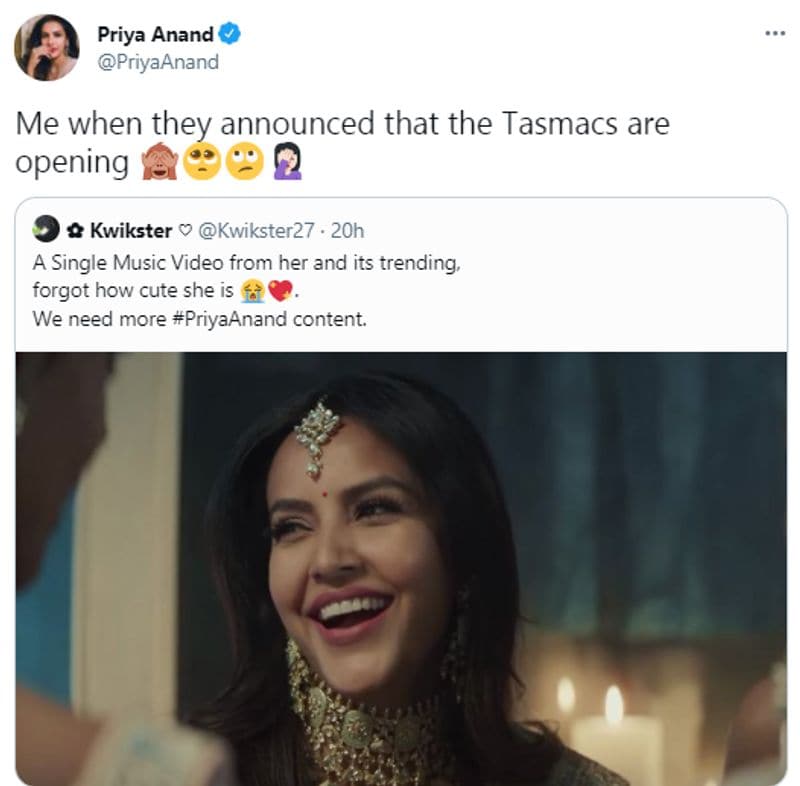Click Kwikster's small profile avatar
The width and height of the screenshot is (800, 786).
pos(46,229)
